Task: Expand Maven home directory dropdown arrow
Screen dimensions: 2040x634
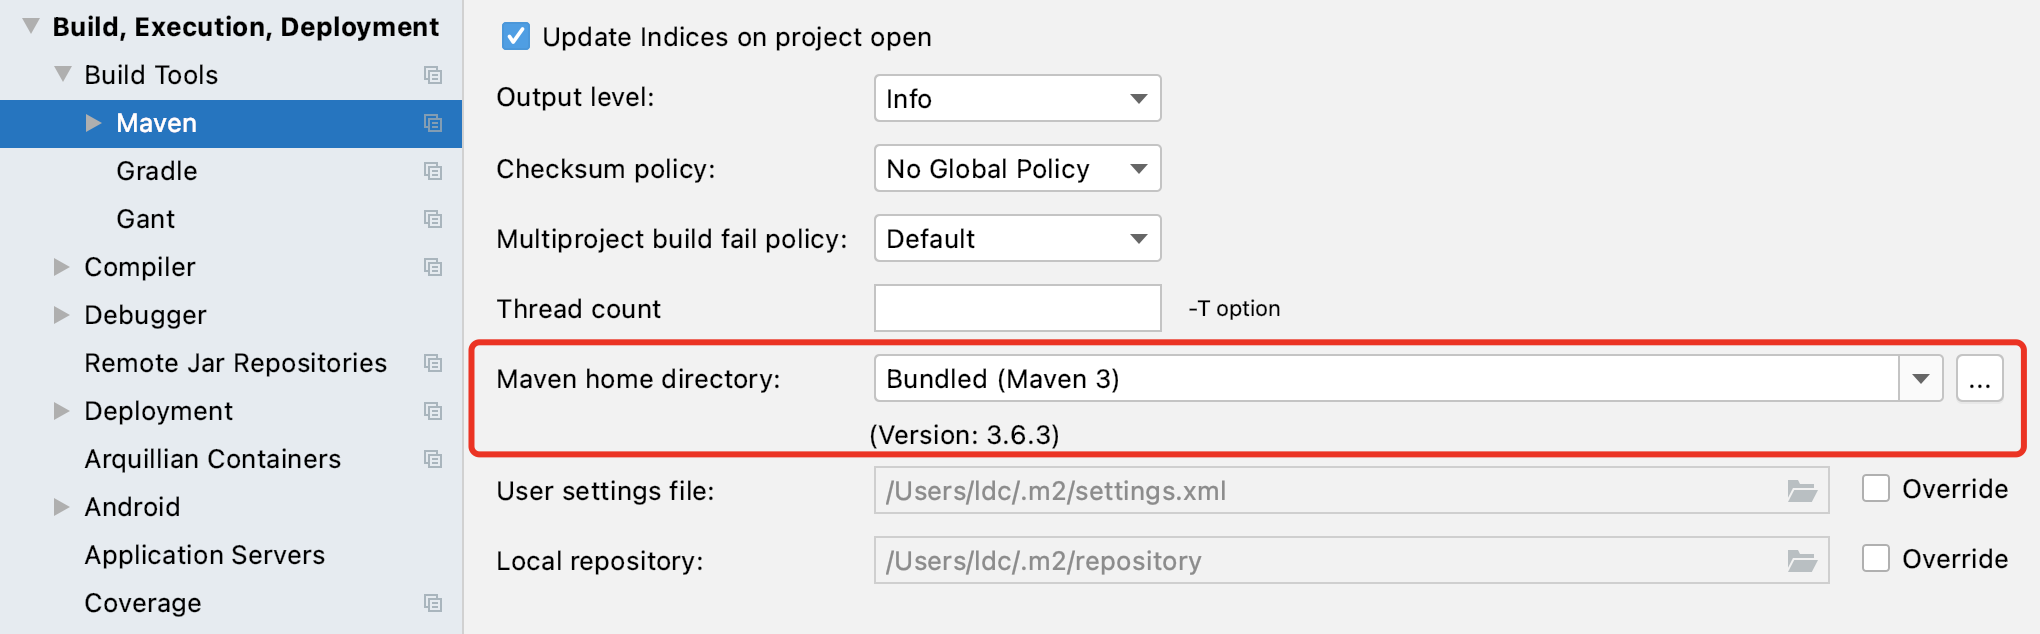Action: point(1920,379)
